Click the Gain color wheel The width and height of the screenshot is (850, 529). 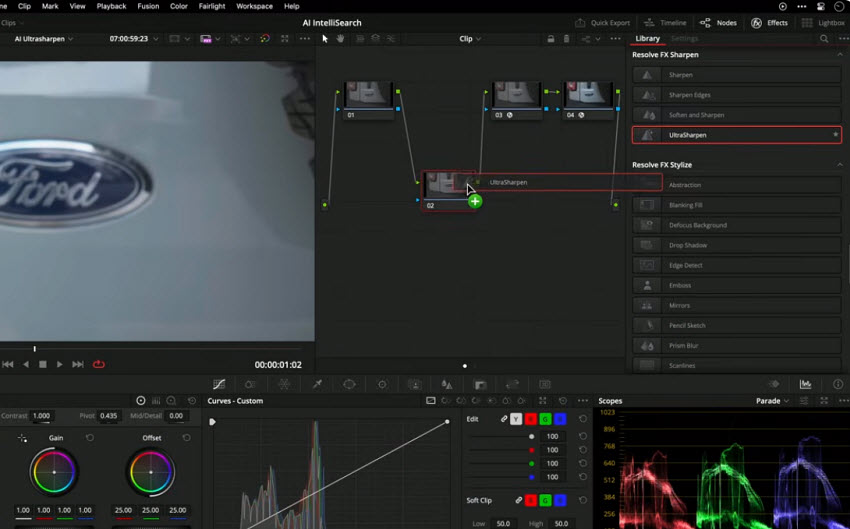click(x=54, y=472)
